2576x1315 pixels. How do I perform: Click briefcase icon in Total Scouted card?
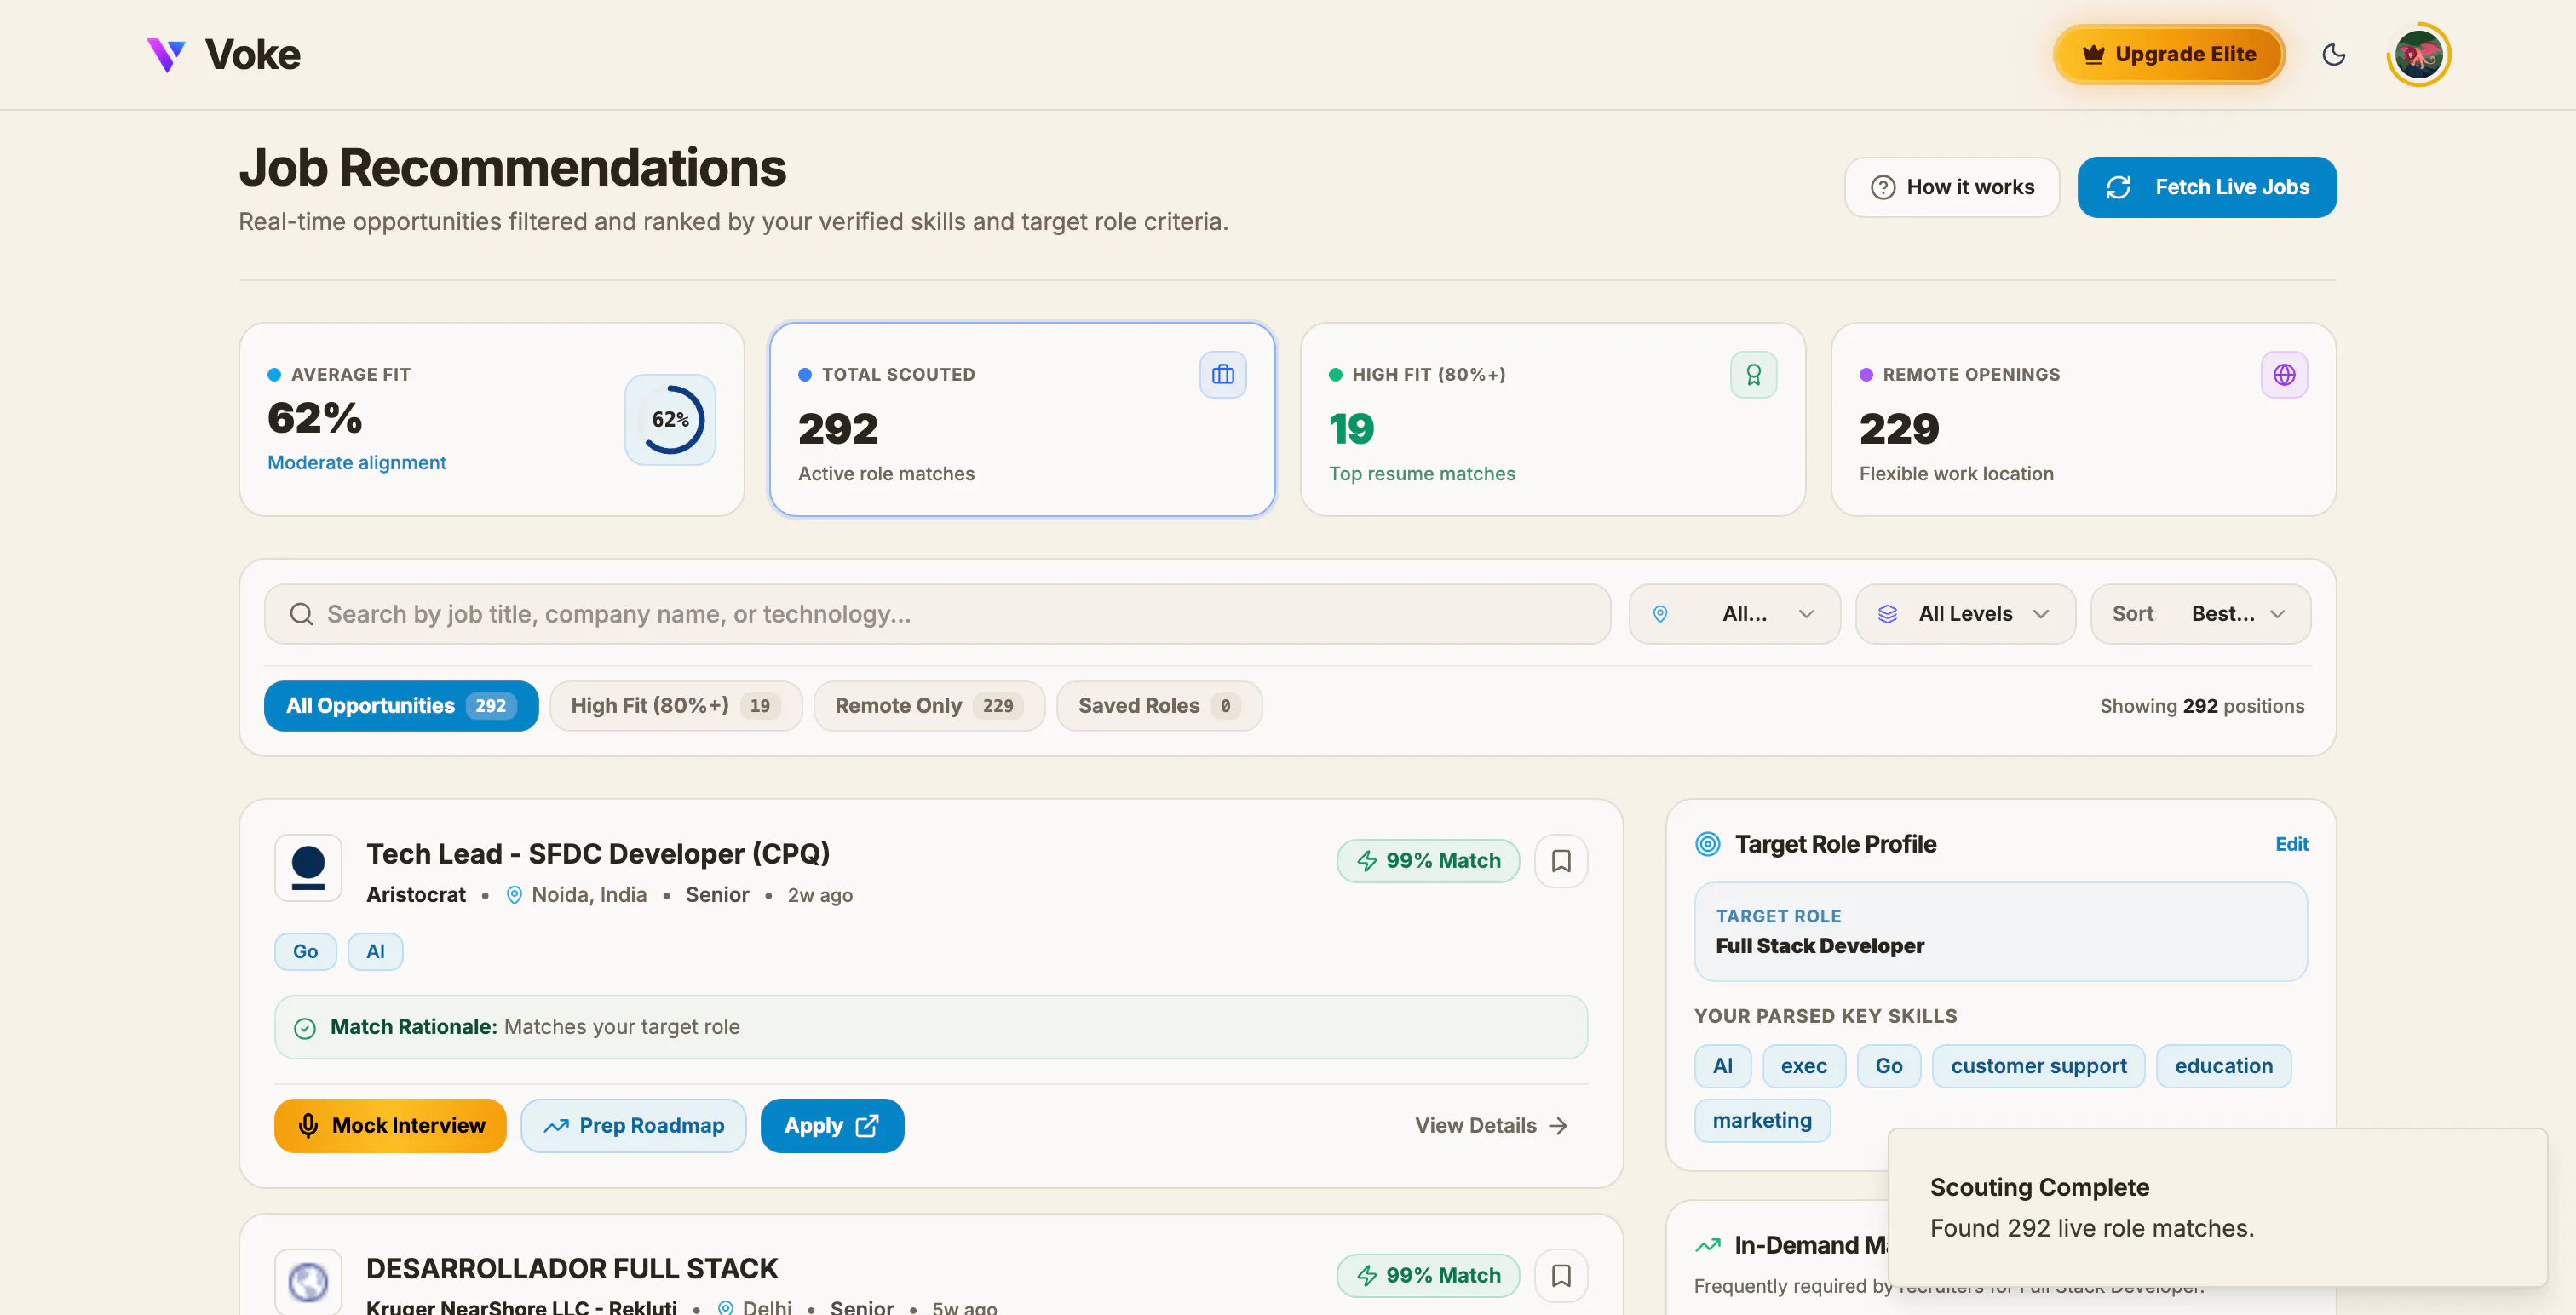(1222, 375)
